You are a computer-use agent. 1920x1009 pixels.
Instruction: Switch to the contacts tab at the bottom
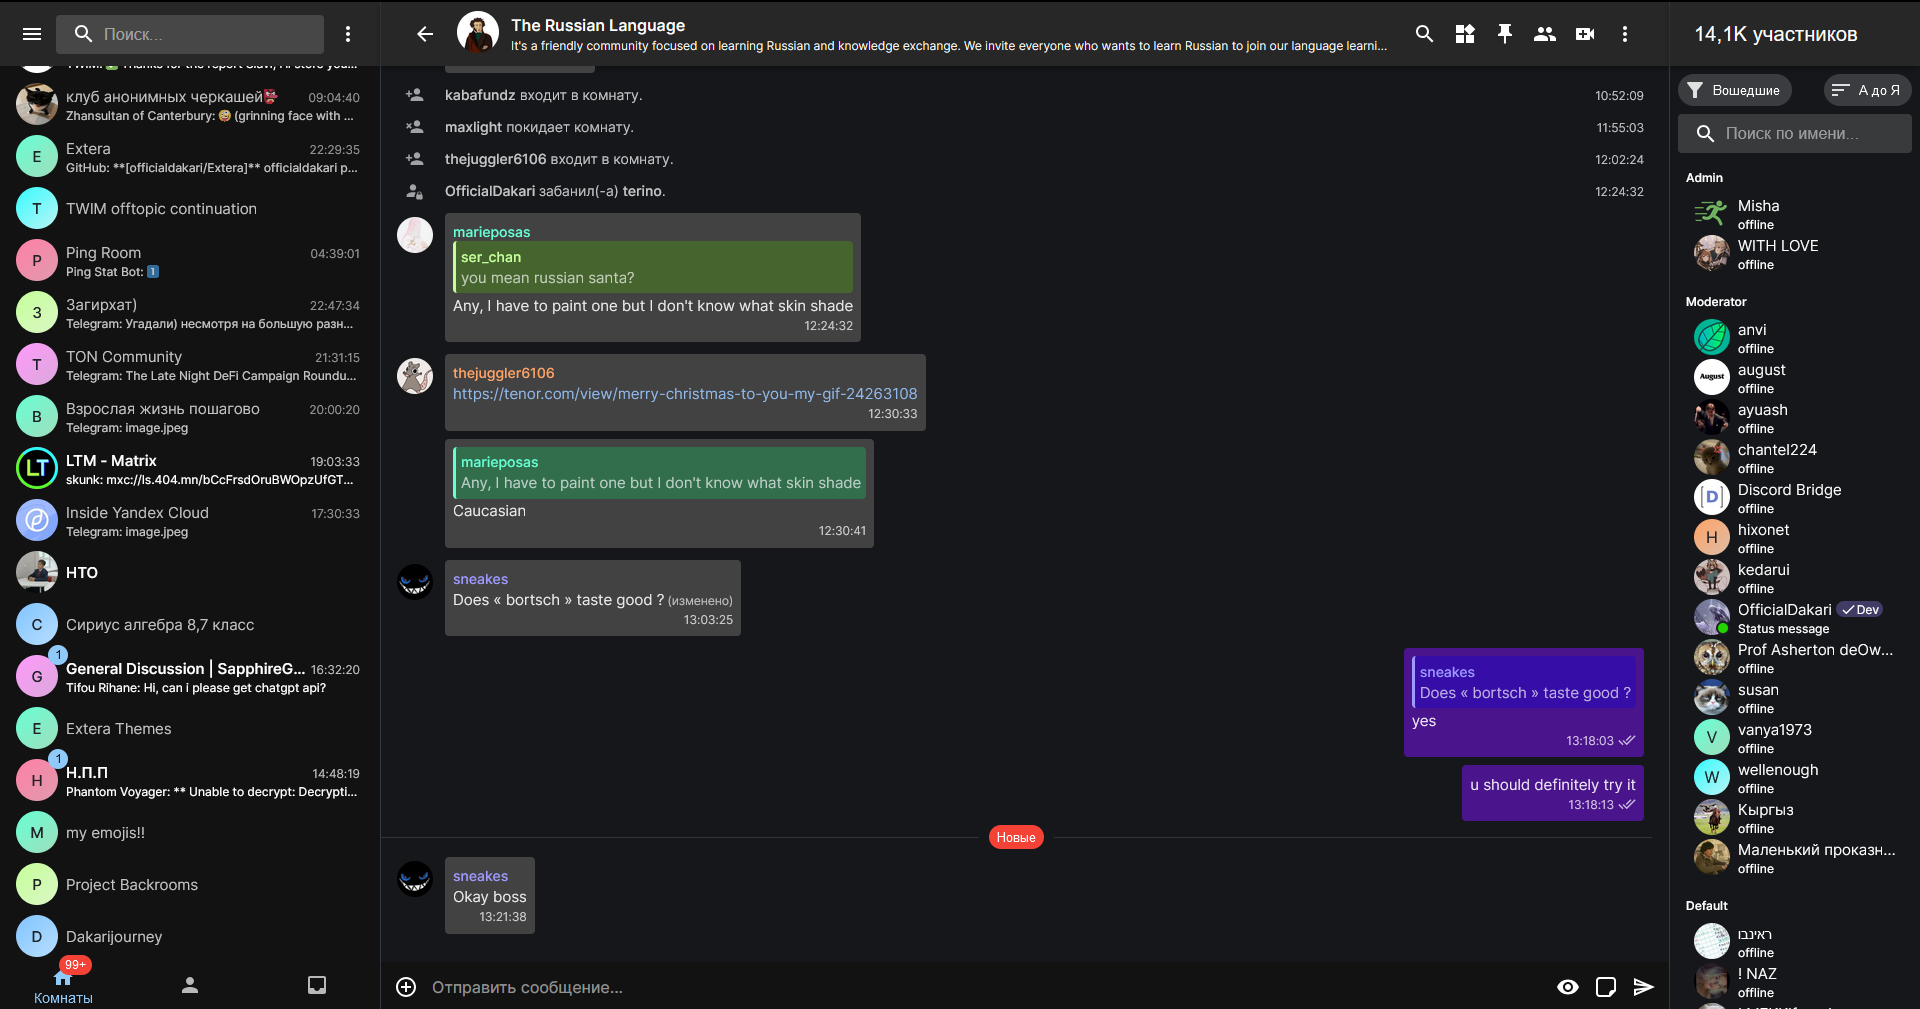tap(190, 986)
